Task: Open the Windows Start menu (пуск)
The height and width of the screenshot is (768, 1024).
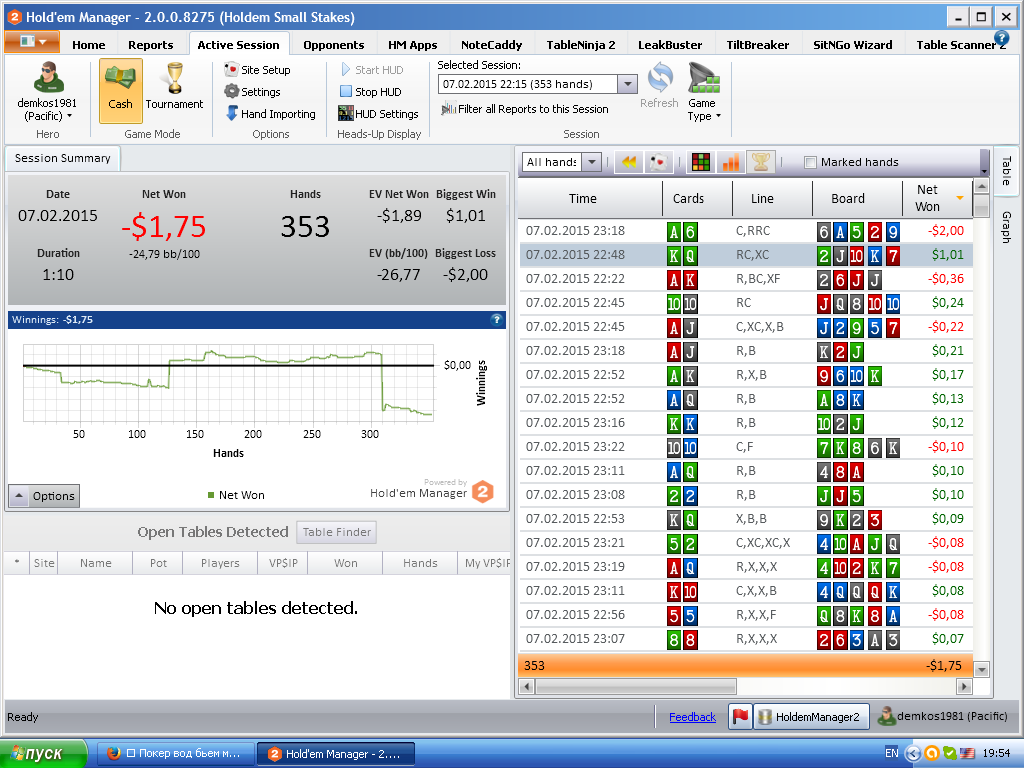Action: pos(44,754)
